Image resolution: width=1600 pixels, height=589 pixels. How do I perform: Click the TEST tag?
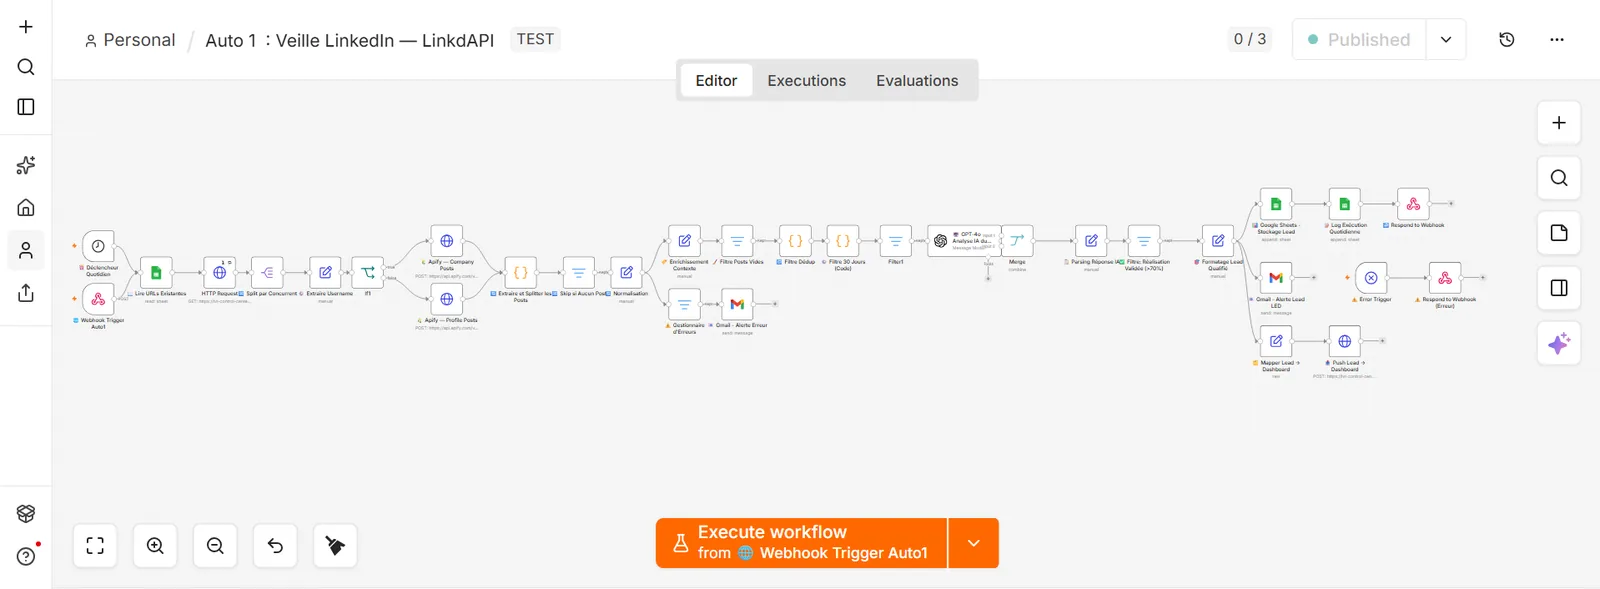(x=535, y=39)
